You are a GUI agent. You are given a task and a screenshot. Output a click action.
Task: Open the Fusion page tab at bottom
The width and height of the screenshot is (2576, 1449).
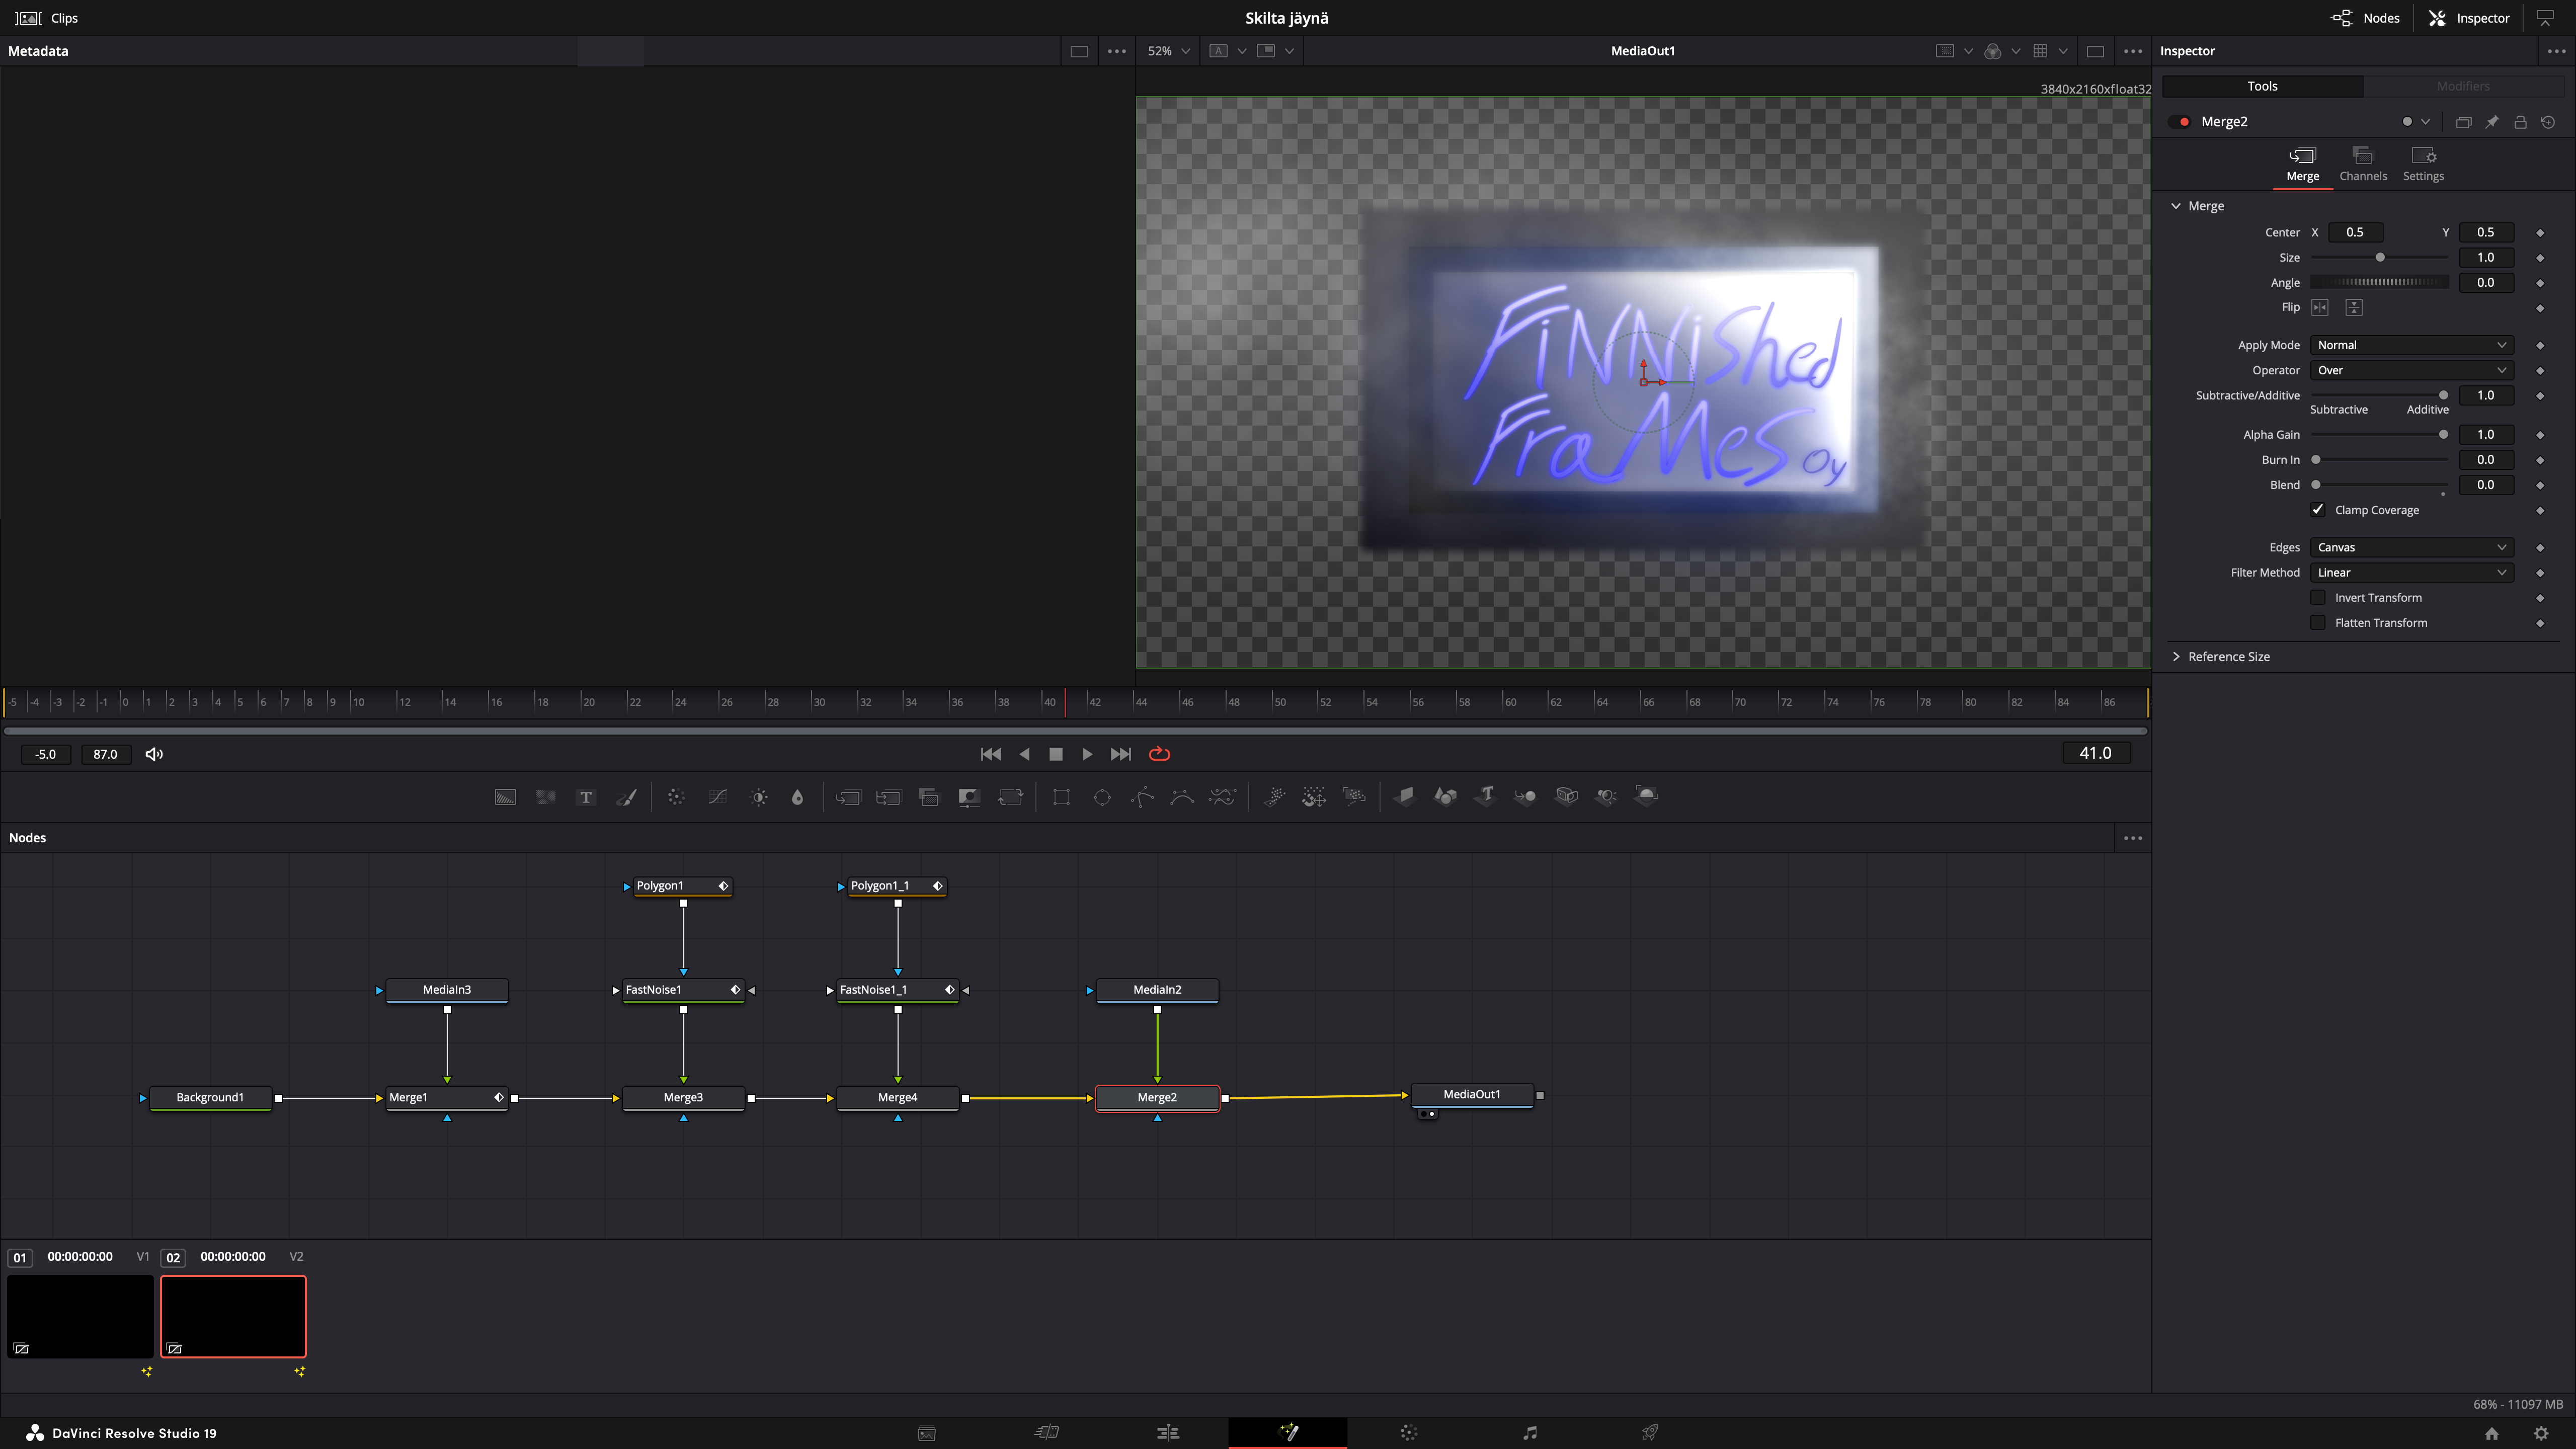click(x=1288, y=1433)
